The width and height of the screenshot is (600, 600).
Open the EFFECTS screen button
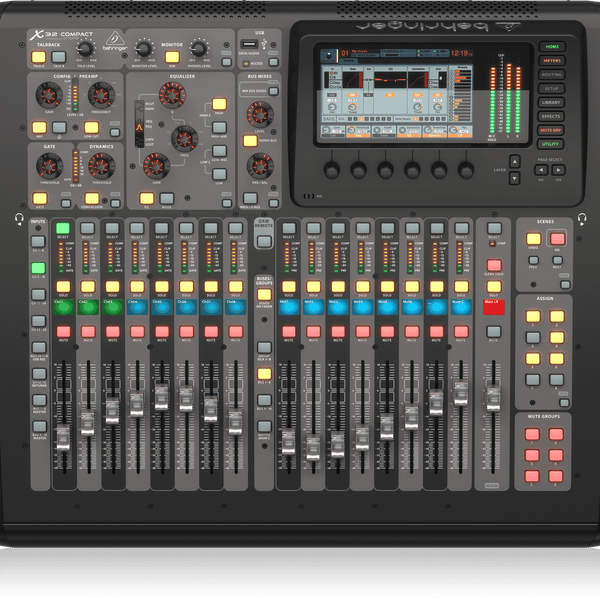tap(551, 116)
